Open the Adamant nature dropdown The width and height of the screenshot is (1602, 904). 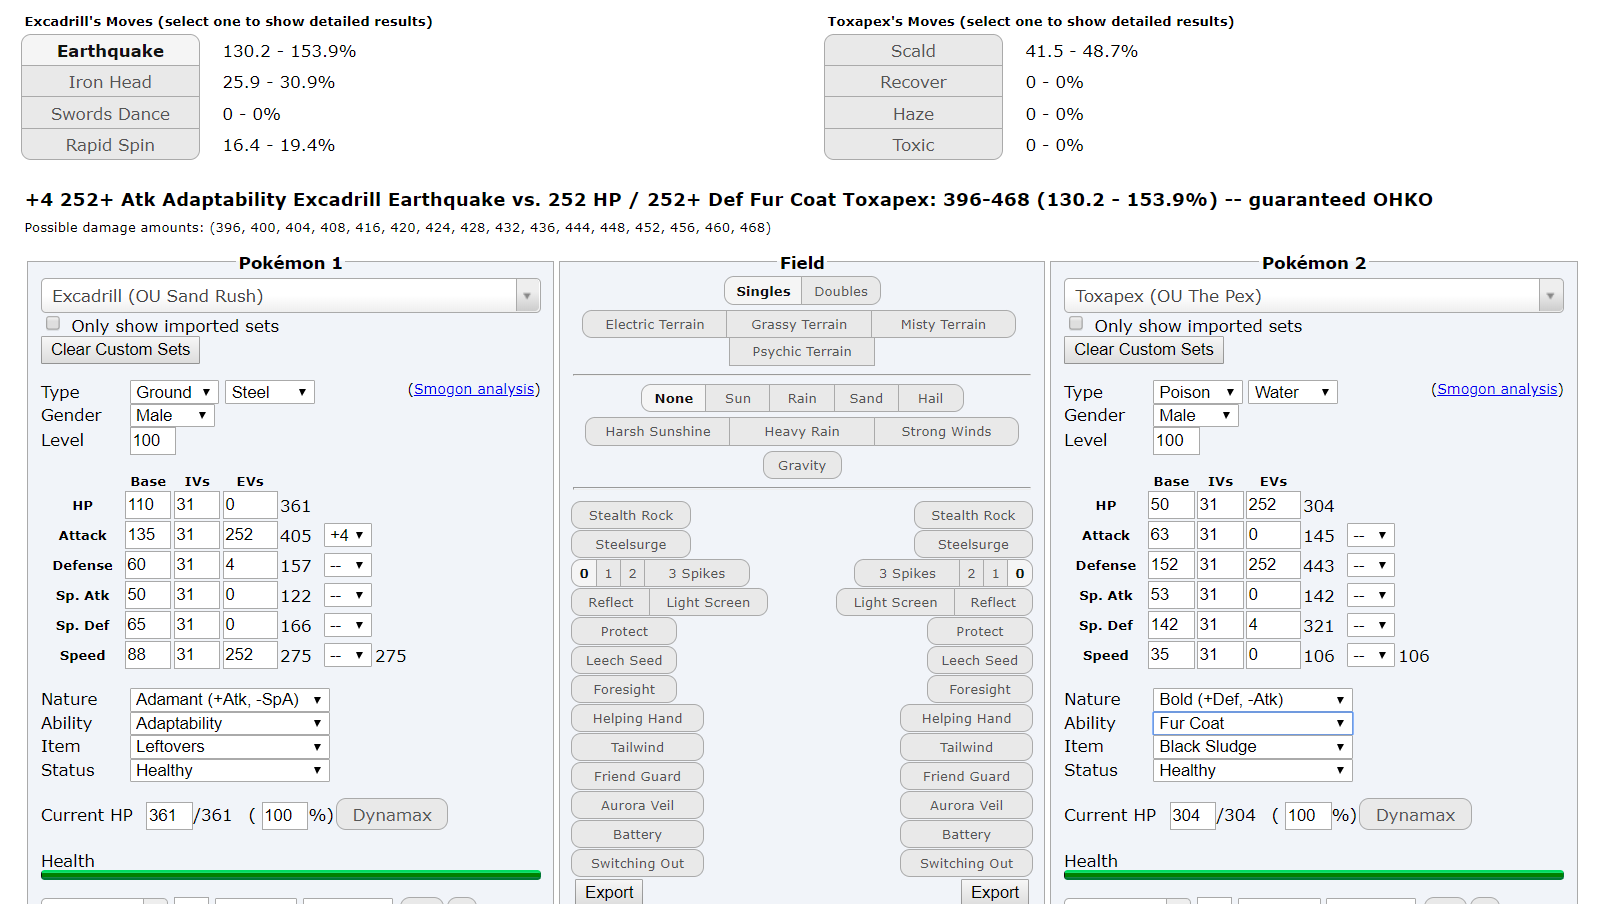tap(230, 700)
